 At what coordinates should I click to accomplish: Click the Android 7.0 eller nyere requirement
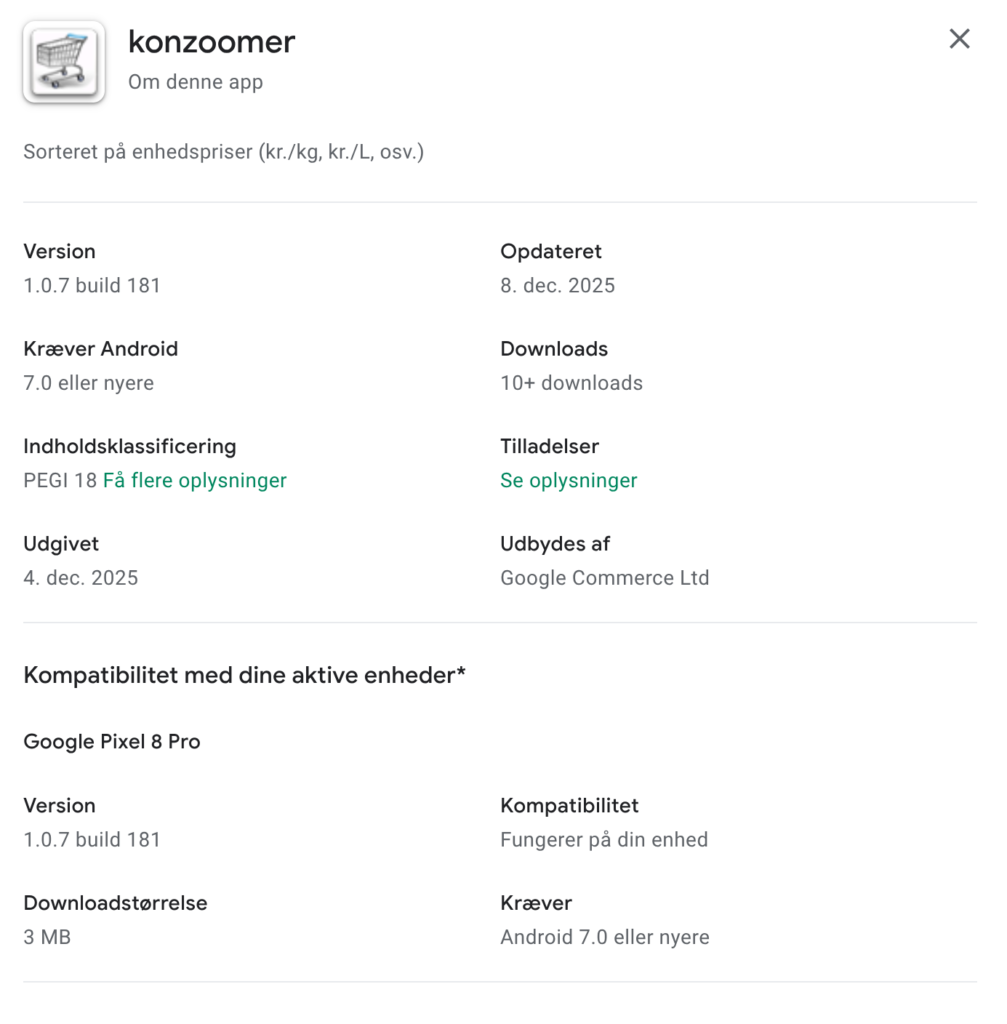(x=604, y=937)
